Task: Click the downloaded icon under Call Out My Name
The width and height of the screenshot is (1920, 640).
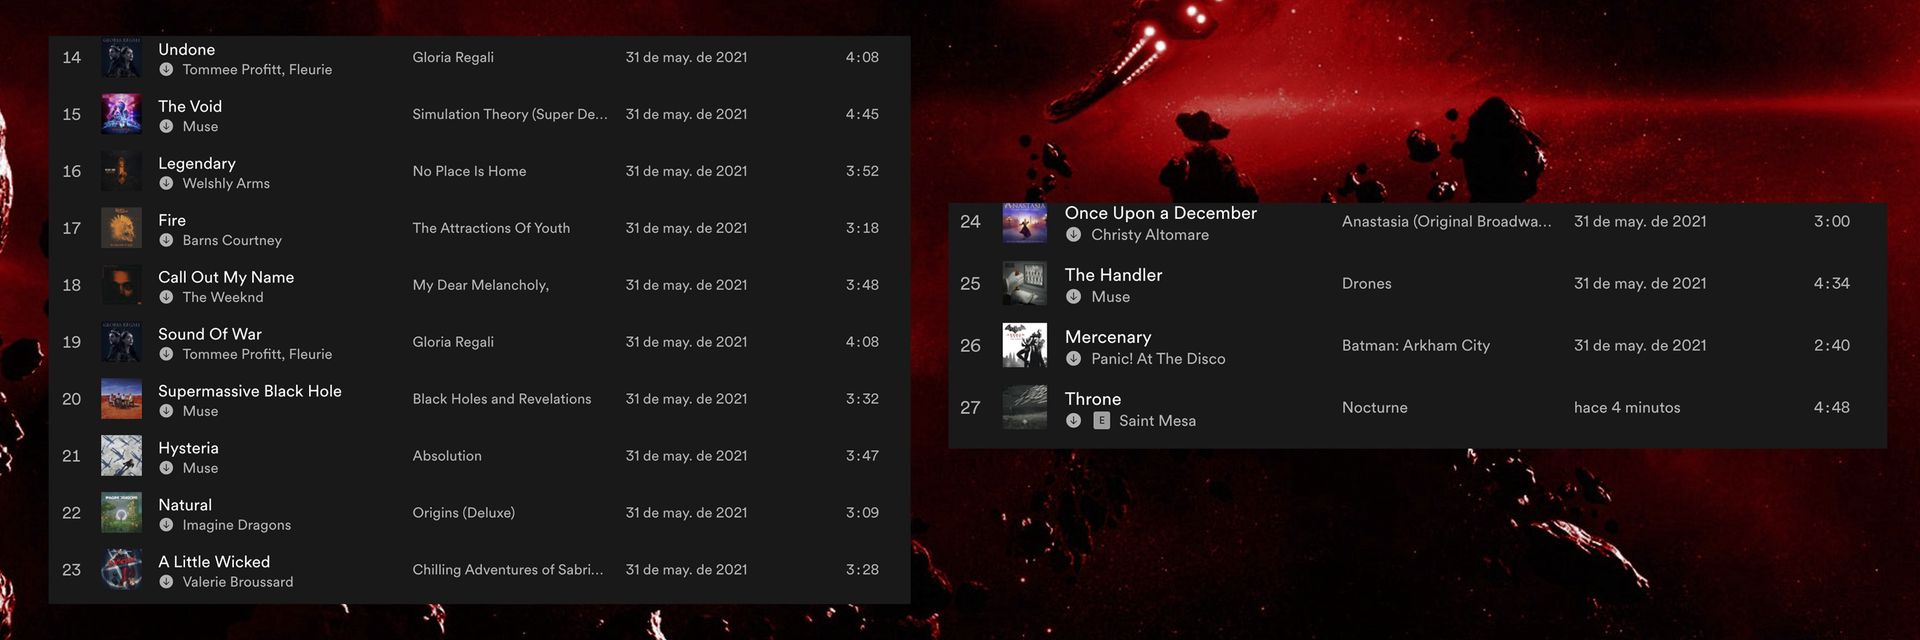Action: (x=166, y=298)
